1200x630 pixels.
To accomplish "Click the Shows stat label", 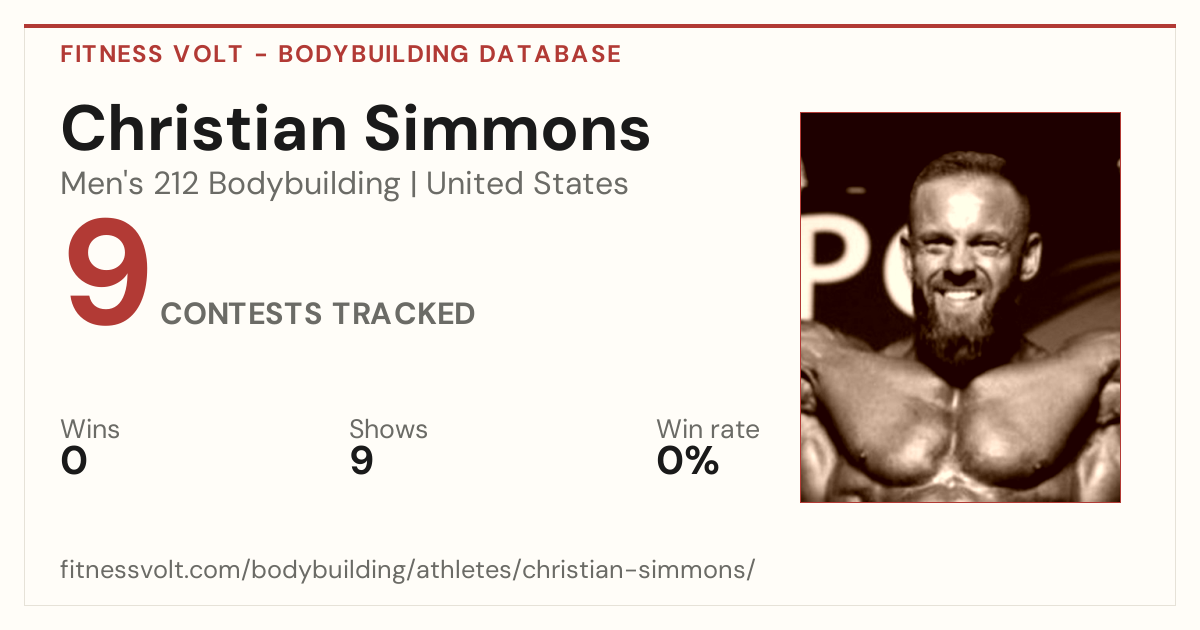I will (388, 430).
